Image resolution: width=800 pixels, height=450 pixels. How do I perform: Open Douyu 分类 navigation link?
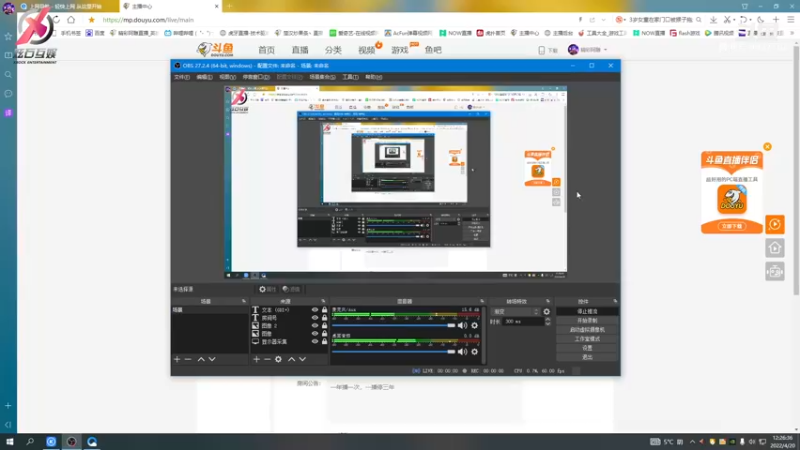tap(333, 50)
